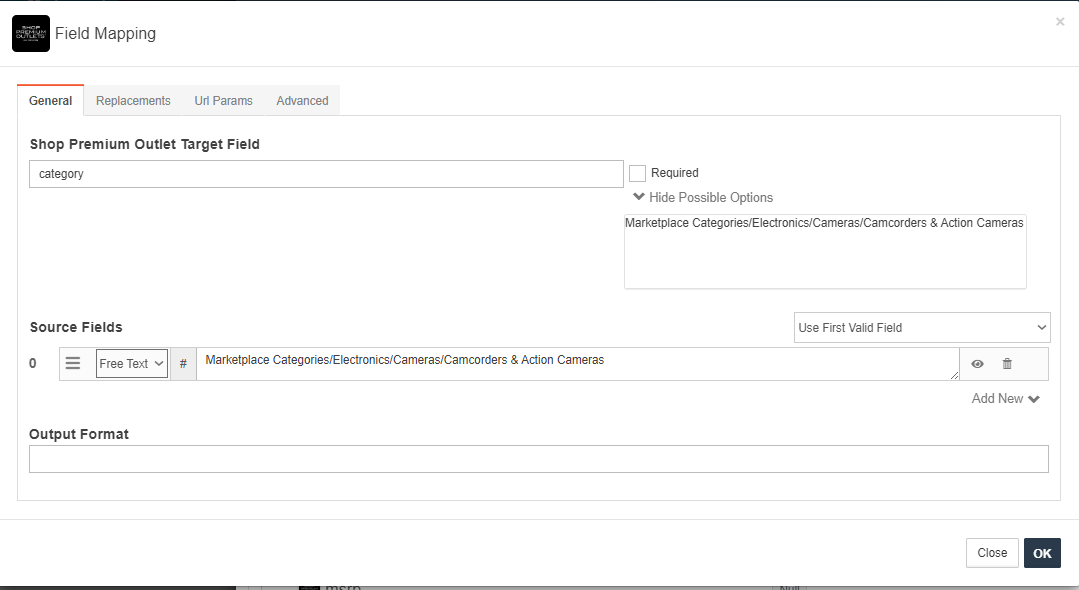Click the Shop Premium Outlets logo icon

coord(31,34)
